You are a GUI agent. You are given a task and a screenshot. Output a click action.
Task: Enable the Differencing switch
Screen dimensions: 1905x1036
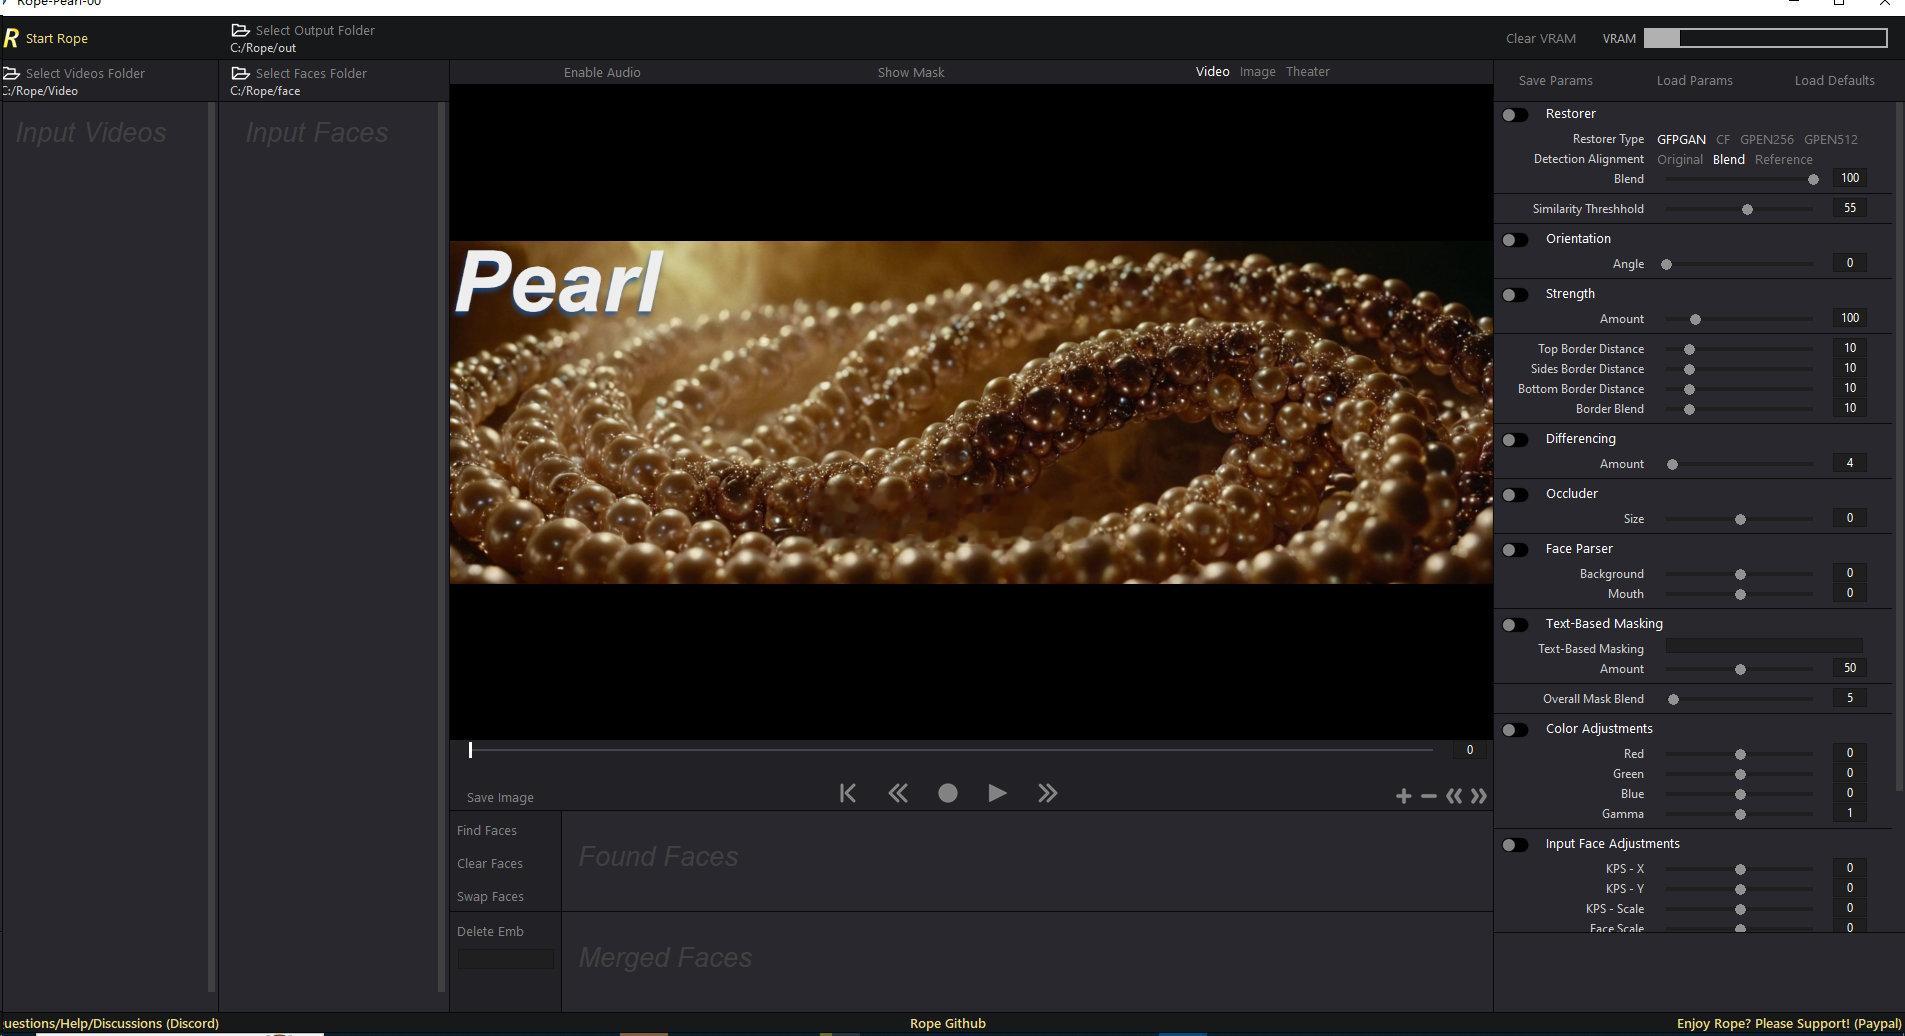pyautogui.click(x=1515, y=440)
